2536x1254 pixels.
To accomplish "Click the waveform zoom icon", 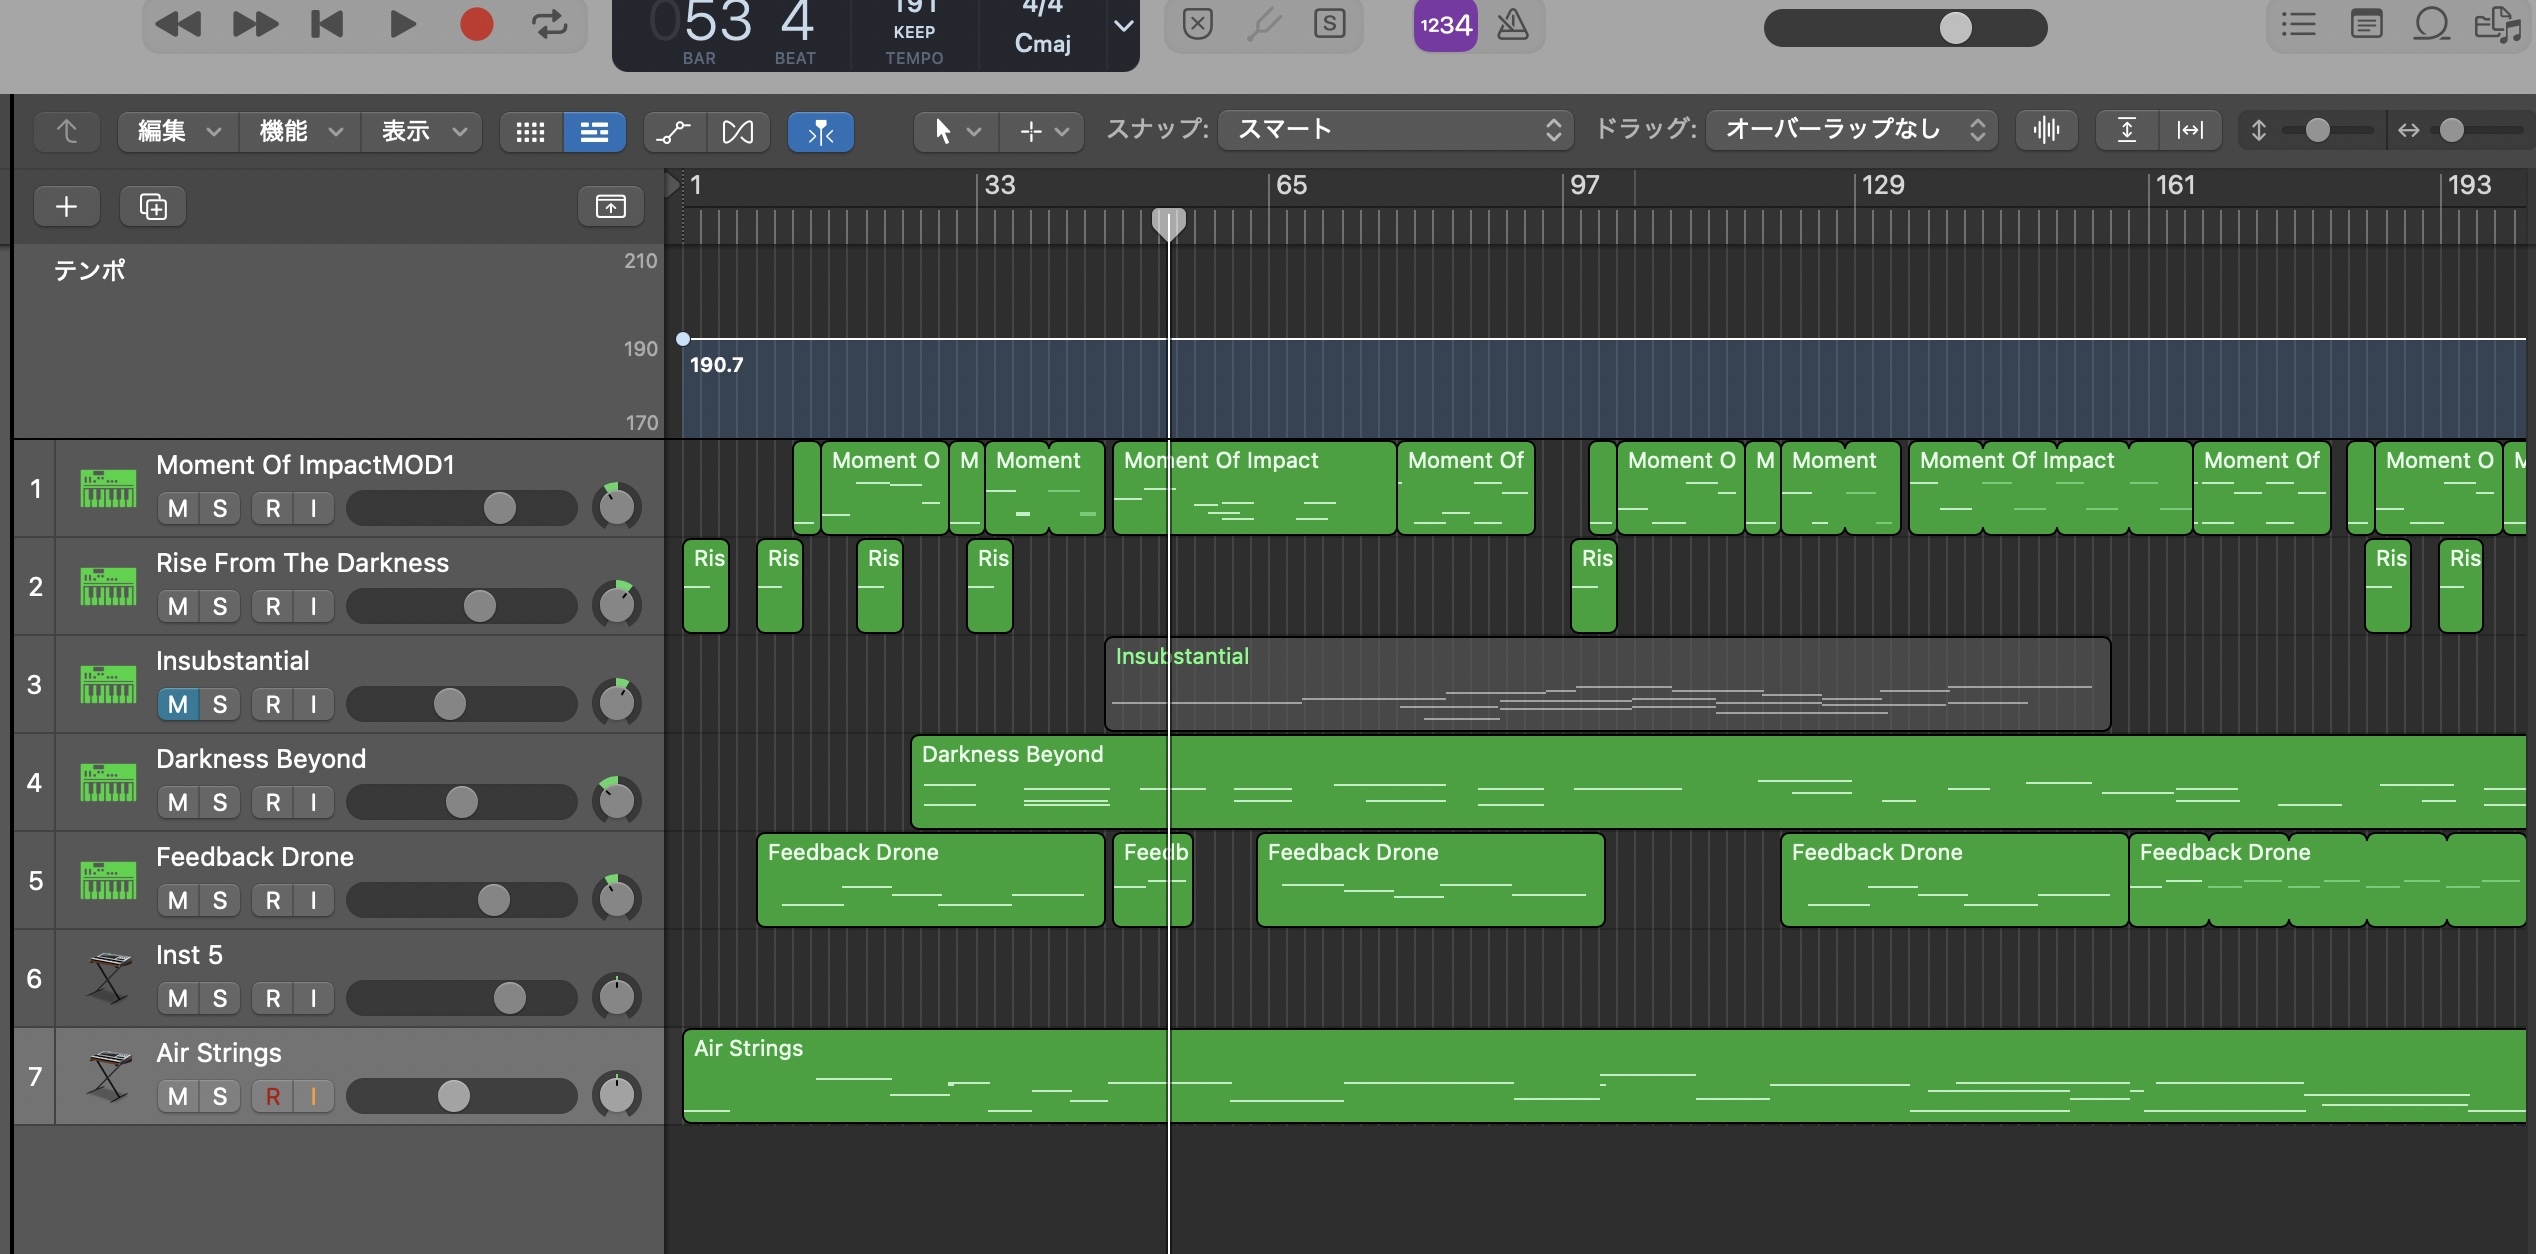I will tap(2046, 130).
